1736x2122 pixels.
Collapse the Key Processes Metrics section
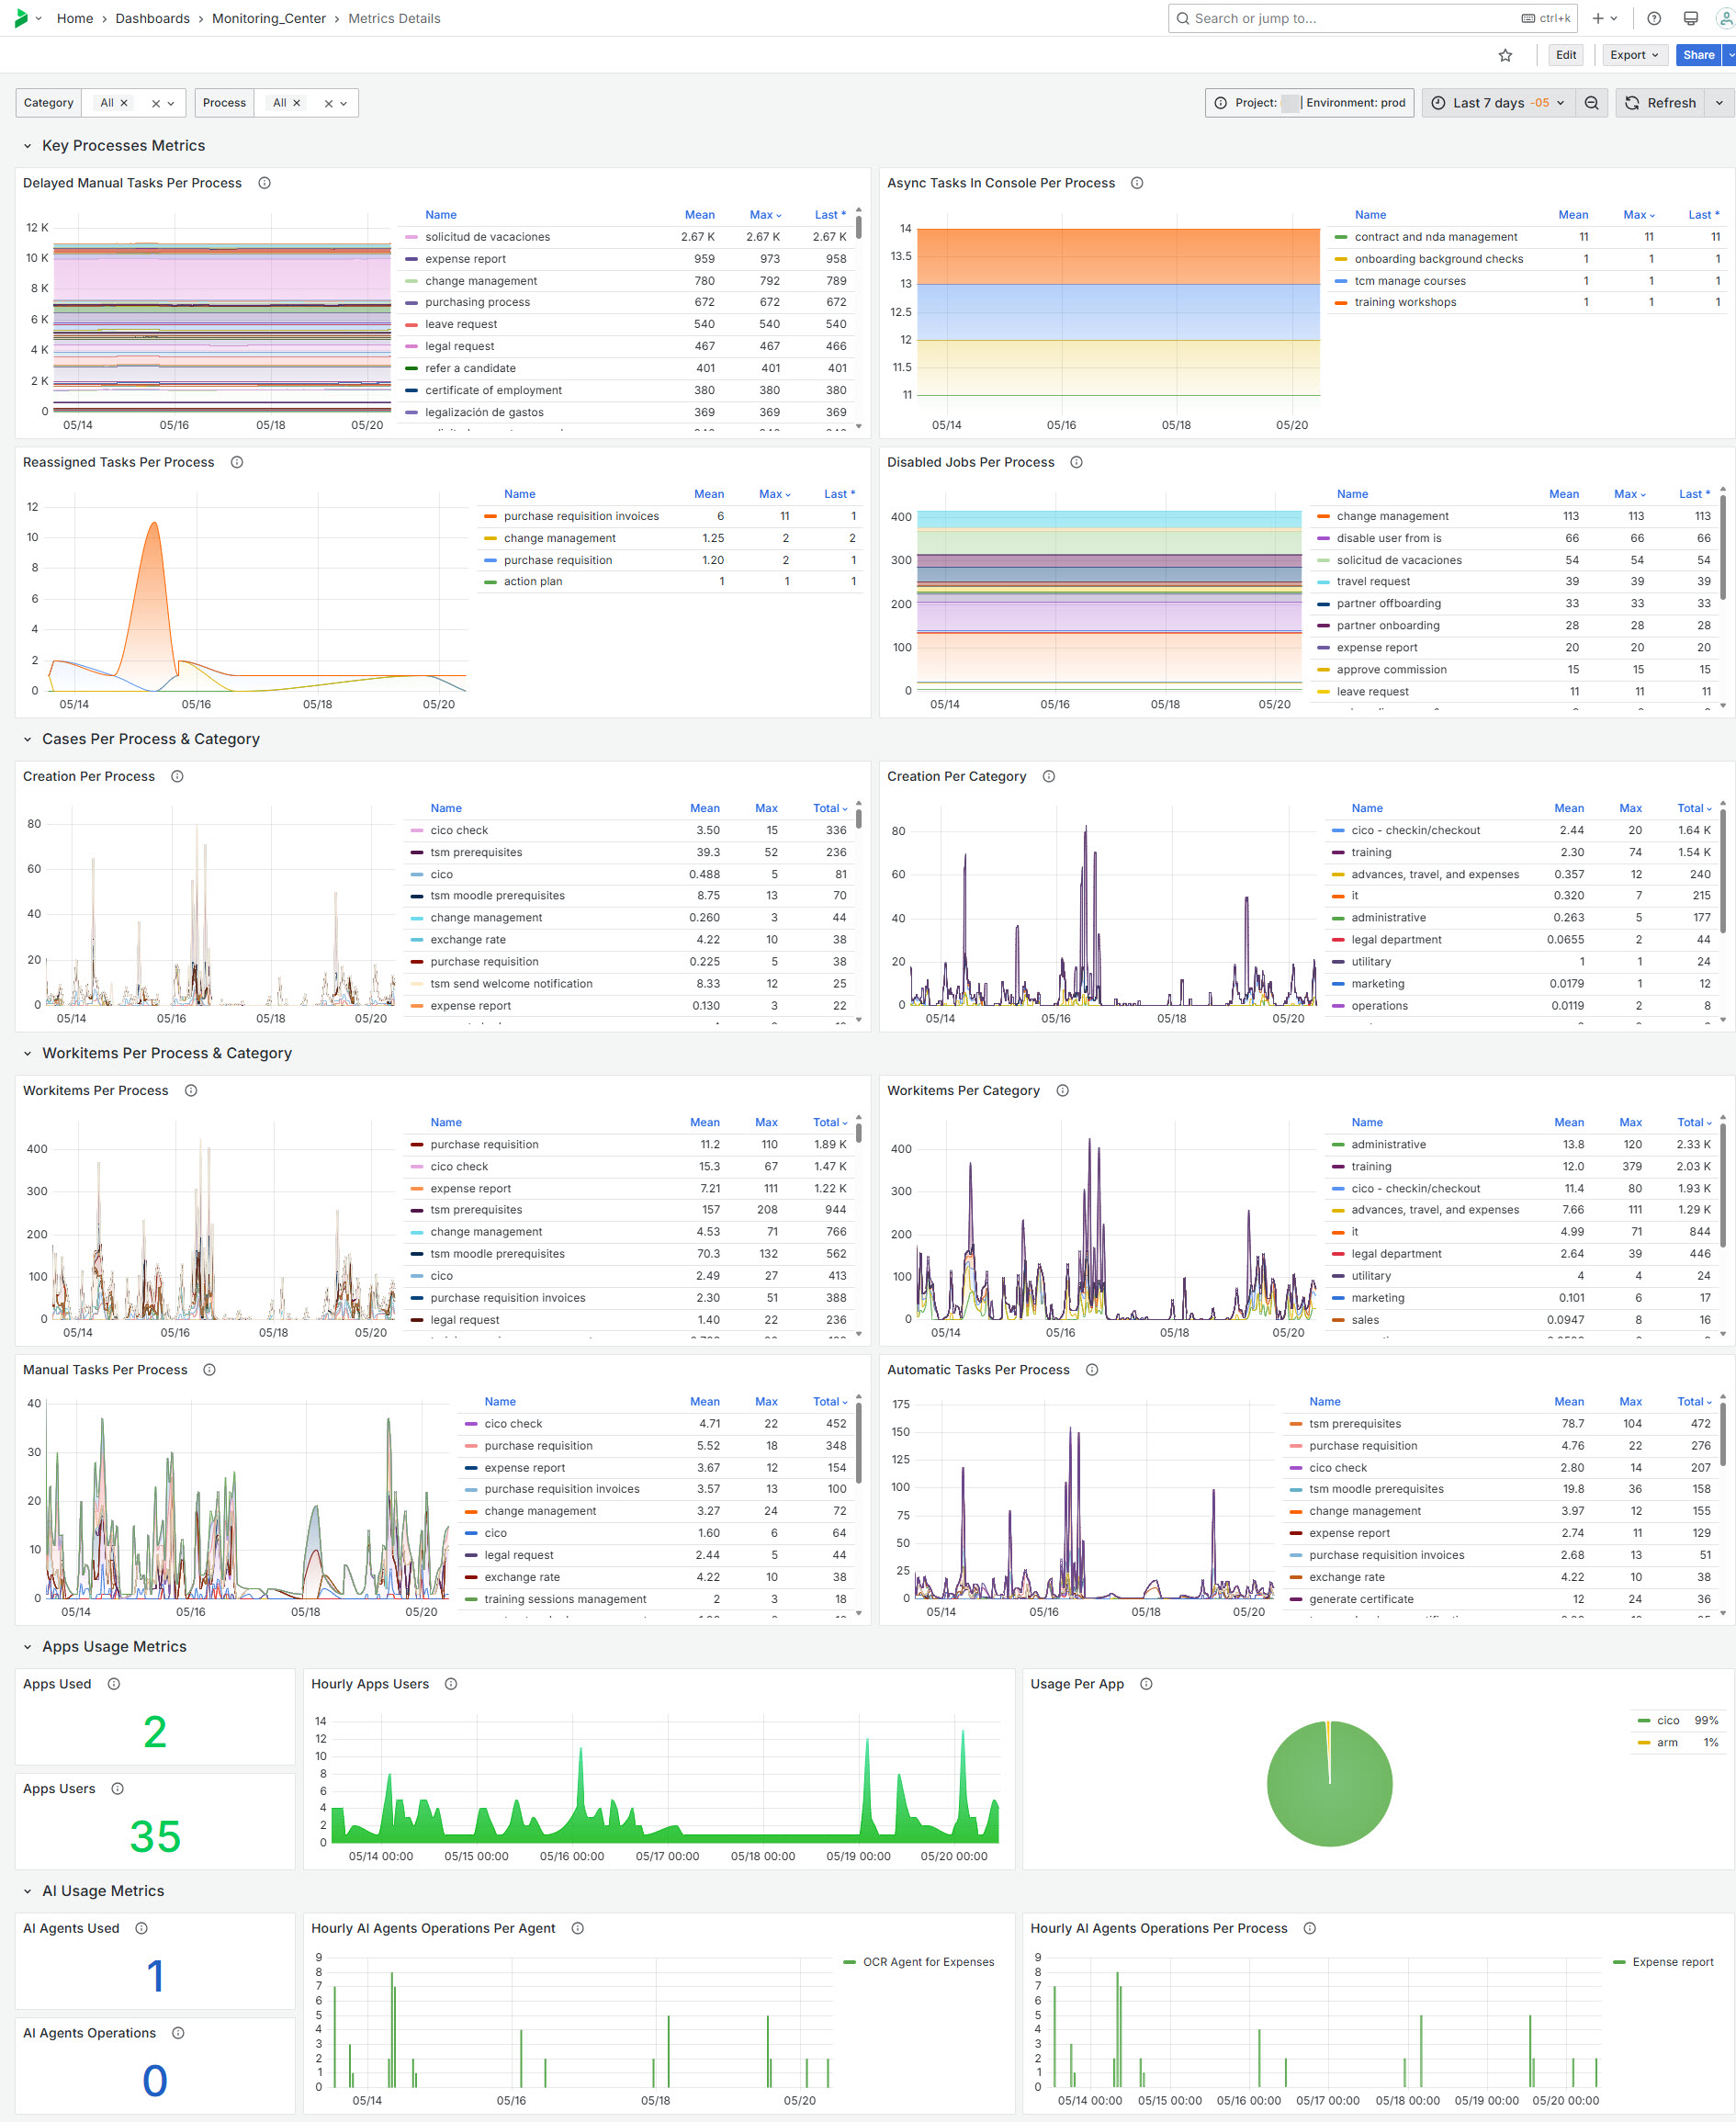pos(28,146)
